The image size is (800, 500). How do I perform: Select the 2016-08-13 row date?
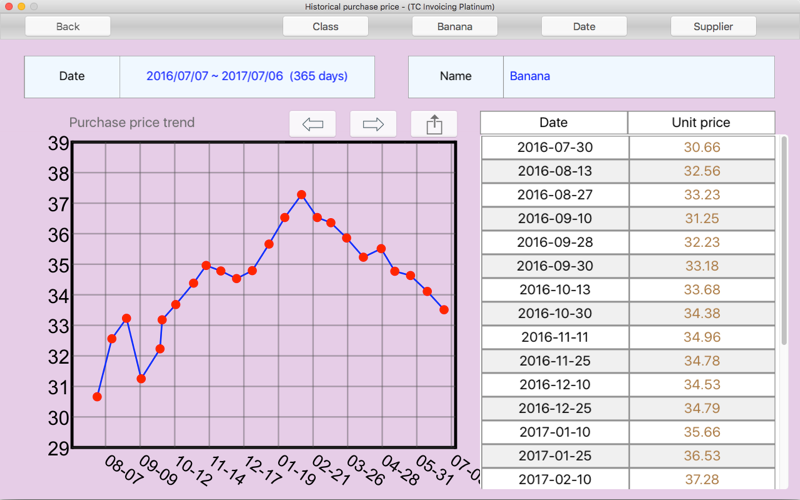(x=555, y=171)
